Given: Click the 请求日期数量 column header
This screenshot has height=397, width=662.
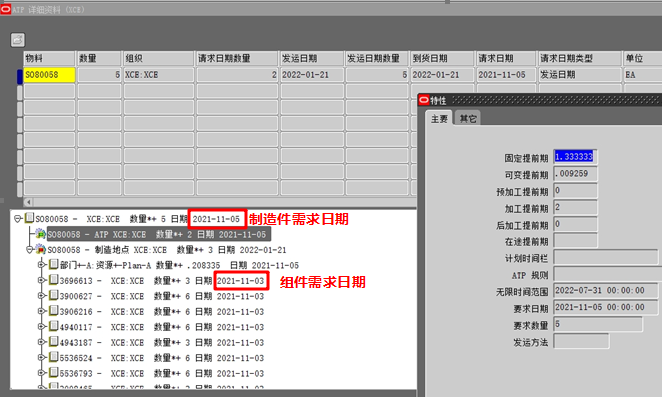Looking at the screenshot, I should click(237, 58).
